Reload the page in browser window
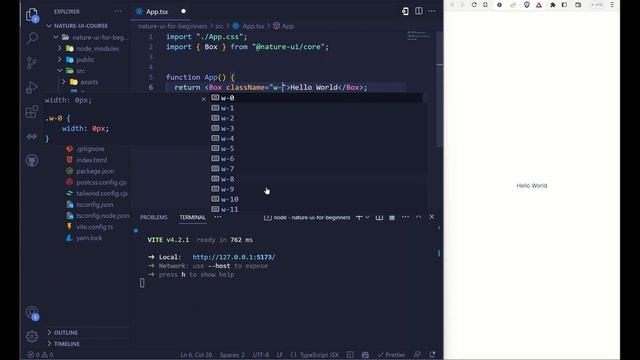This screenshot has height=360, width=640. [474, 5]
